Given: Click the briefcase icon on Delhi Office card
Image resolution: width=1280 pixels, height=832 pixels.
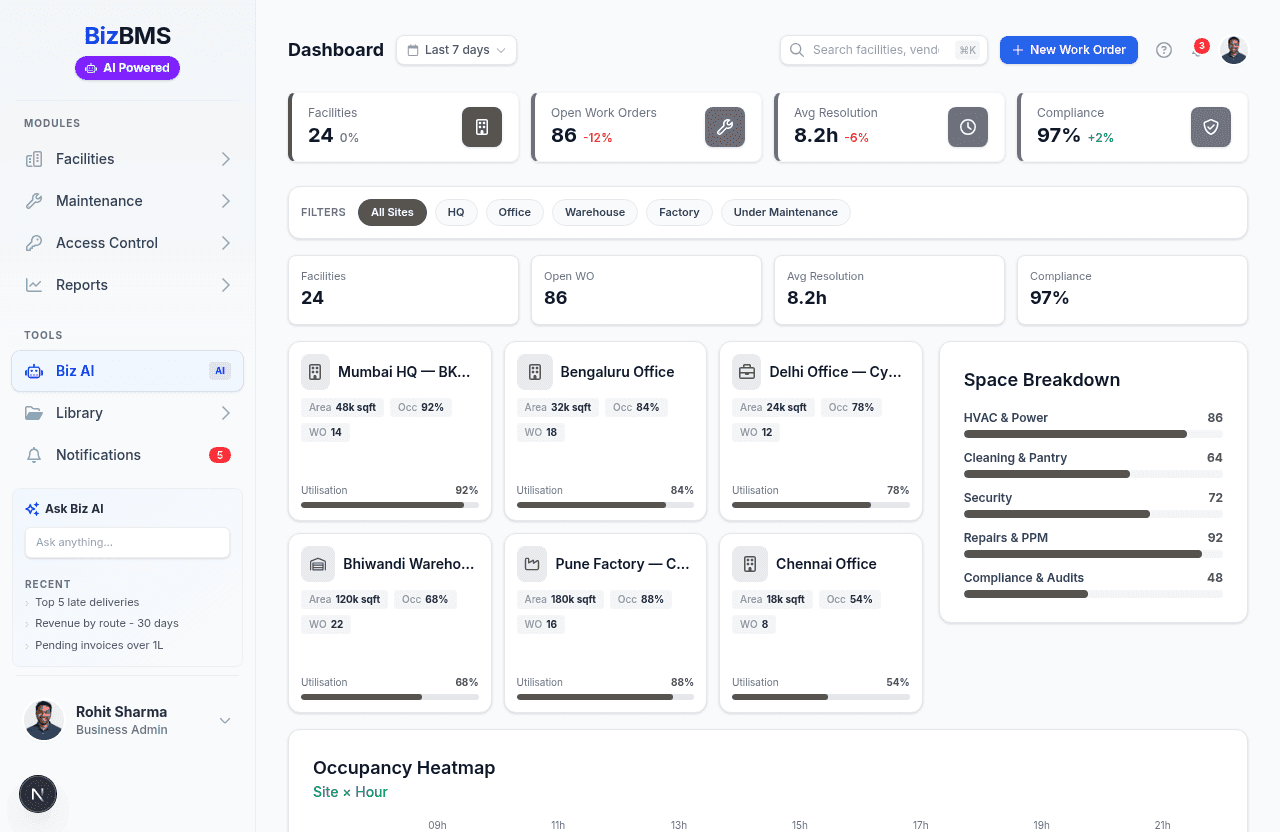Looking at the screenshot, I should [x=746, y=372].
